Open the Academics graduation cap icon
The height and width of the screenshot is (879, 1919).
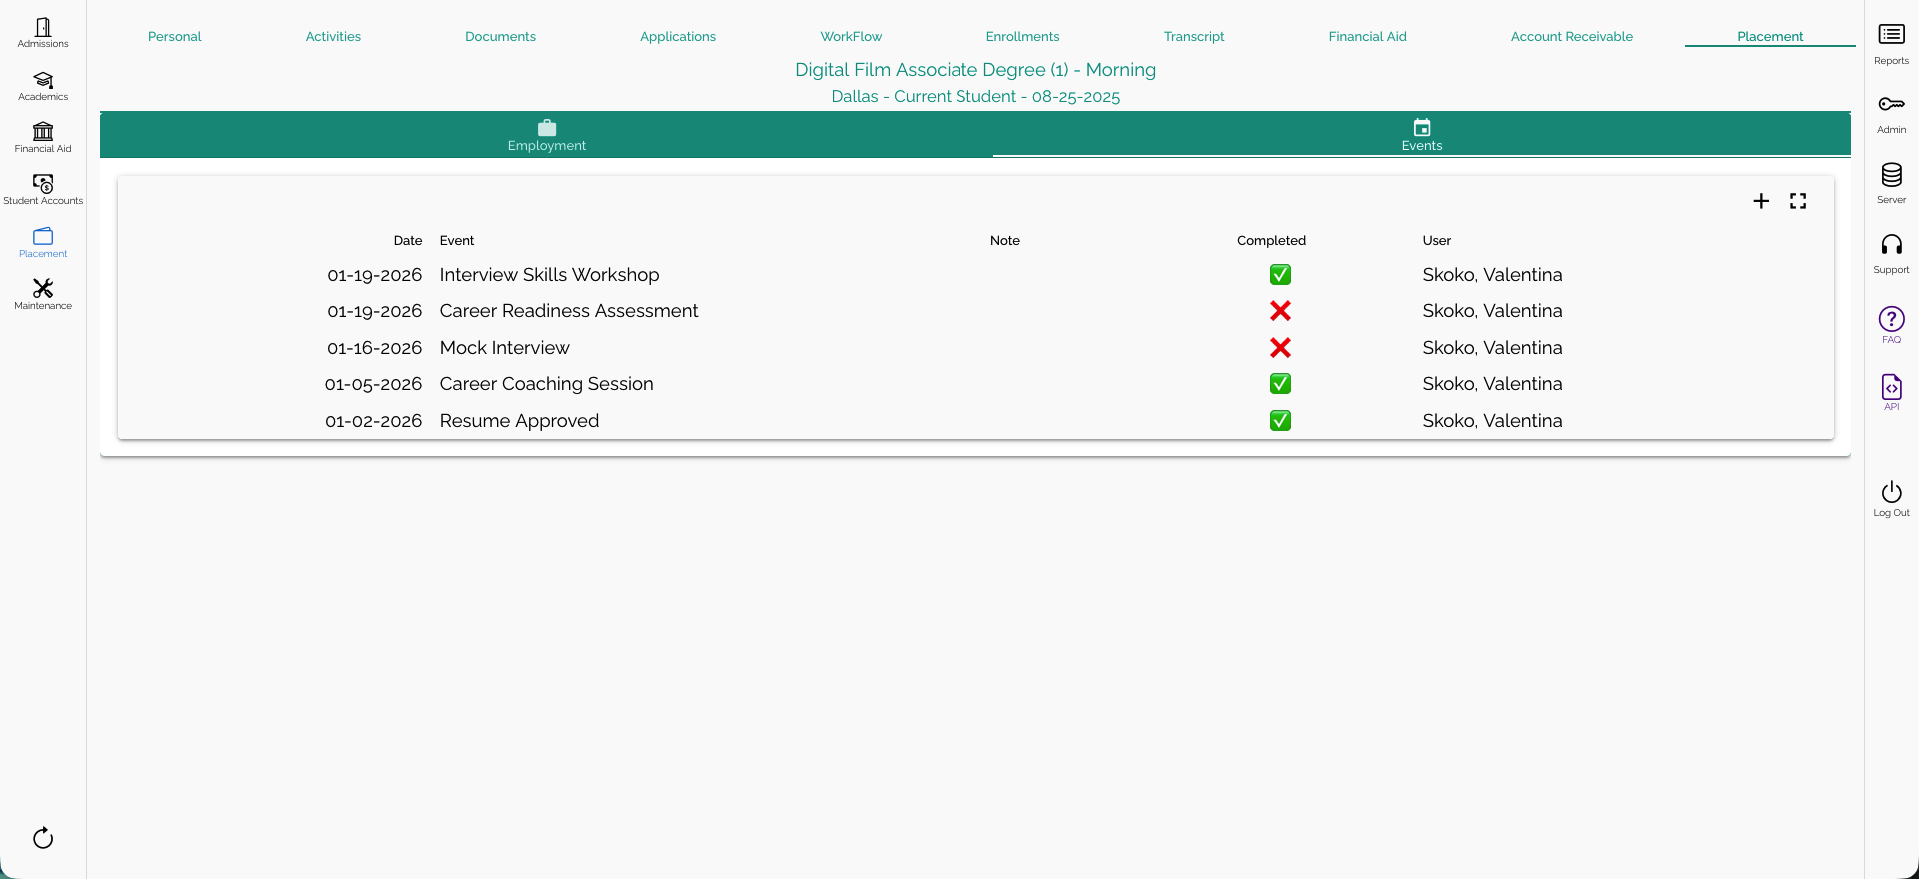click(43, 85)
